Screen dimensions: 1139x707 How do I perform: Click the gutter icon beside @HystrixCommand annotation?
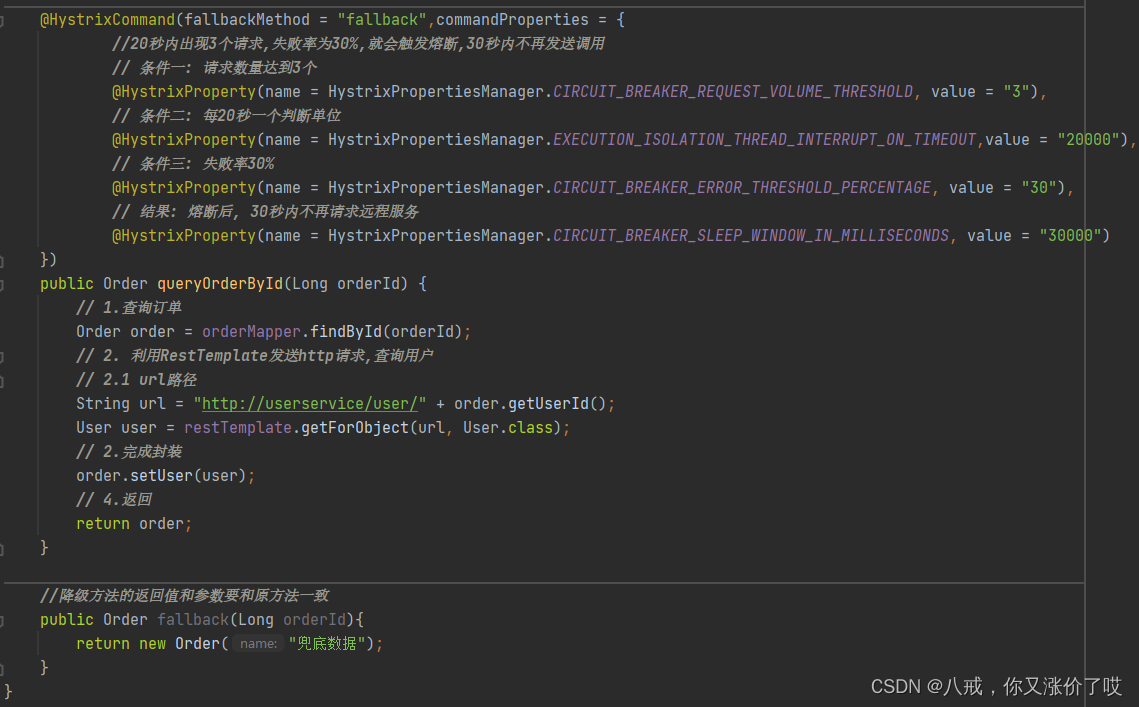6,19
